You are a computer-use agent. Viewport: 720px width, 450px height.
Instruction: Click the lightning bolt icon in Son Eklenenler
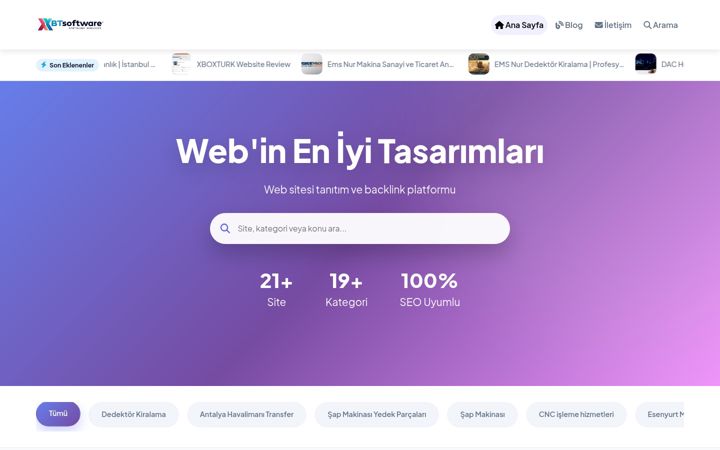44,65
